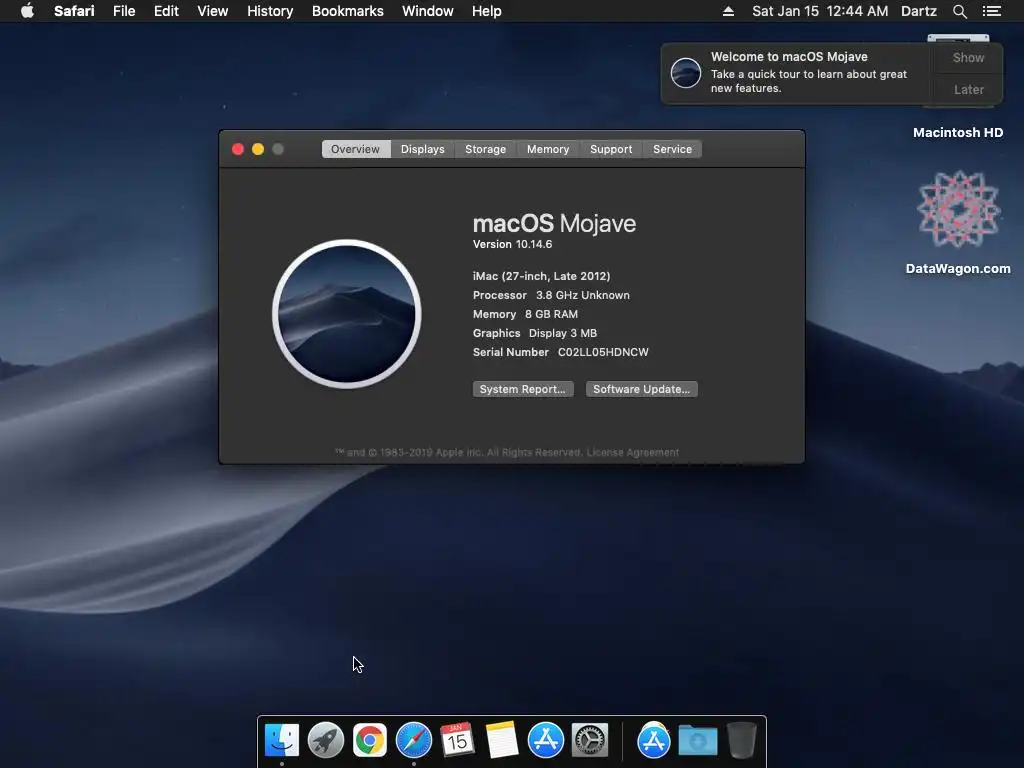Open the License Agreement link
The height and width of the screenshot is (768, 1024).
pos(633,452)
